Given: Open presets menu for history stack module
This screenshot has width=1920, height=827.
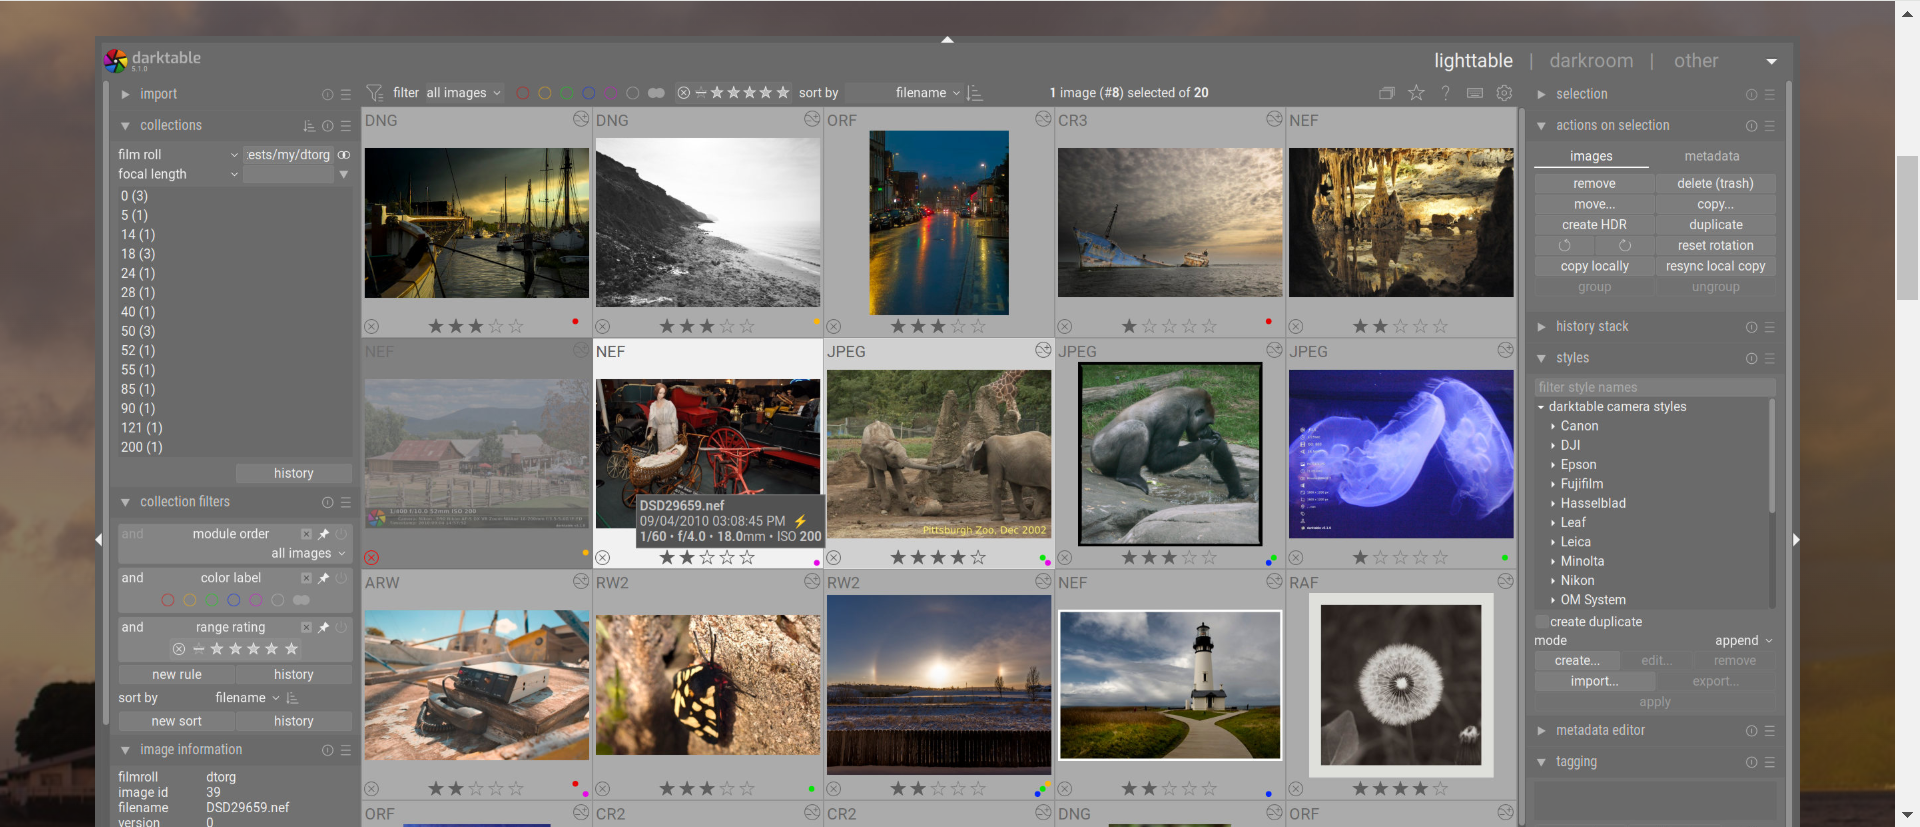Looking at the screenshot, I should (x=1770, y=327).
